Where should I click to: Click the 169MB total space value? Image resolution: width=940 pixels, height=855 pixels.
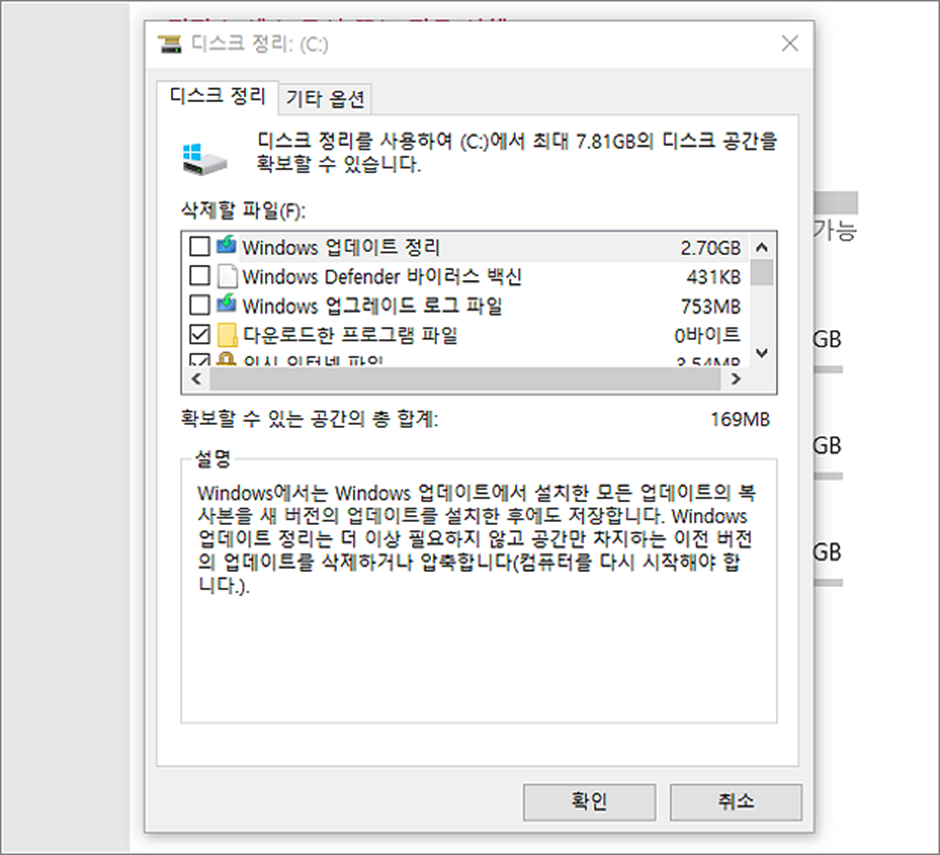740,419
